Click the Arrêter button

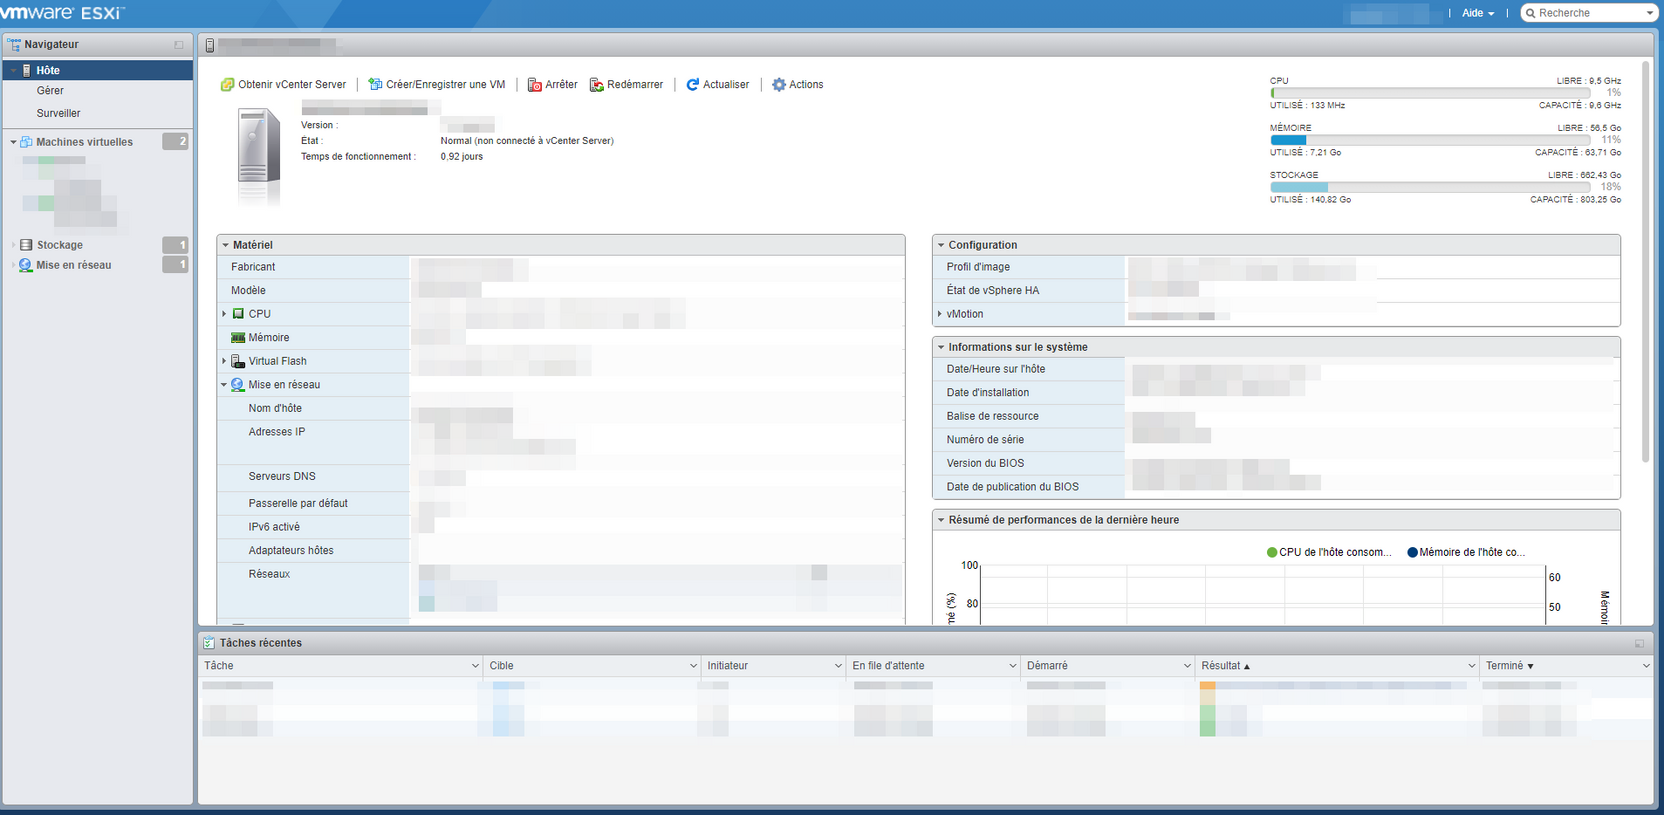coord(553,85)
